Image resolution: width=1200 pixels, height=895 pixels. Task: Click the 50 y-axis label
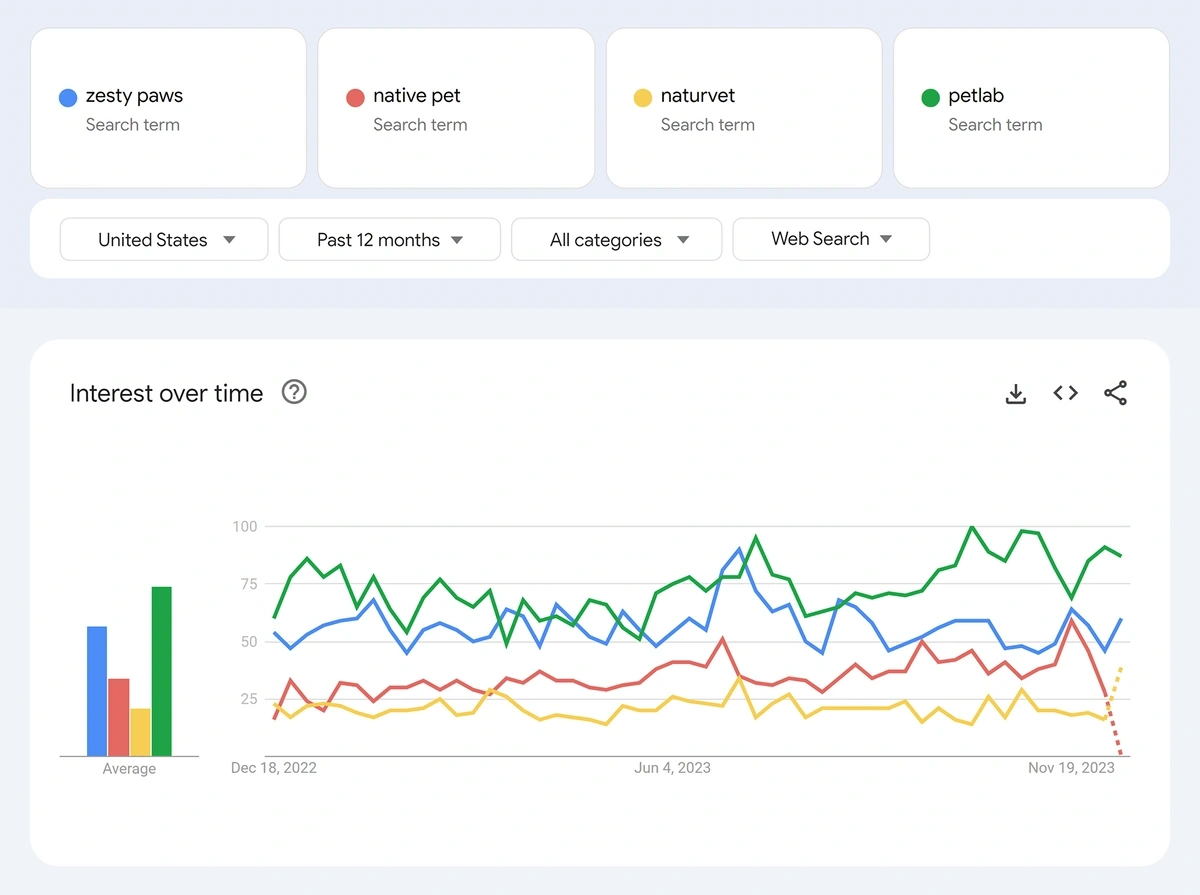249,641
